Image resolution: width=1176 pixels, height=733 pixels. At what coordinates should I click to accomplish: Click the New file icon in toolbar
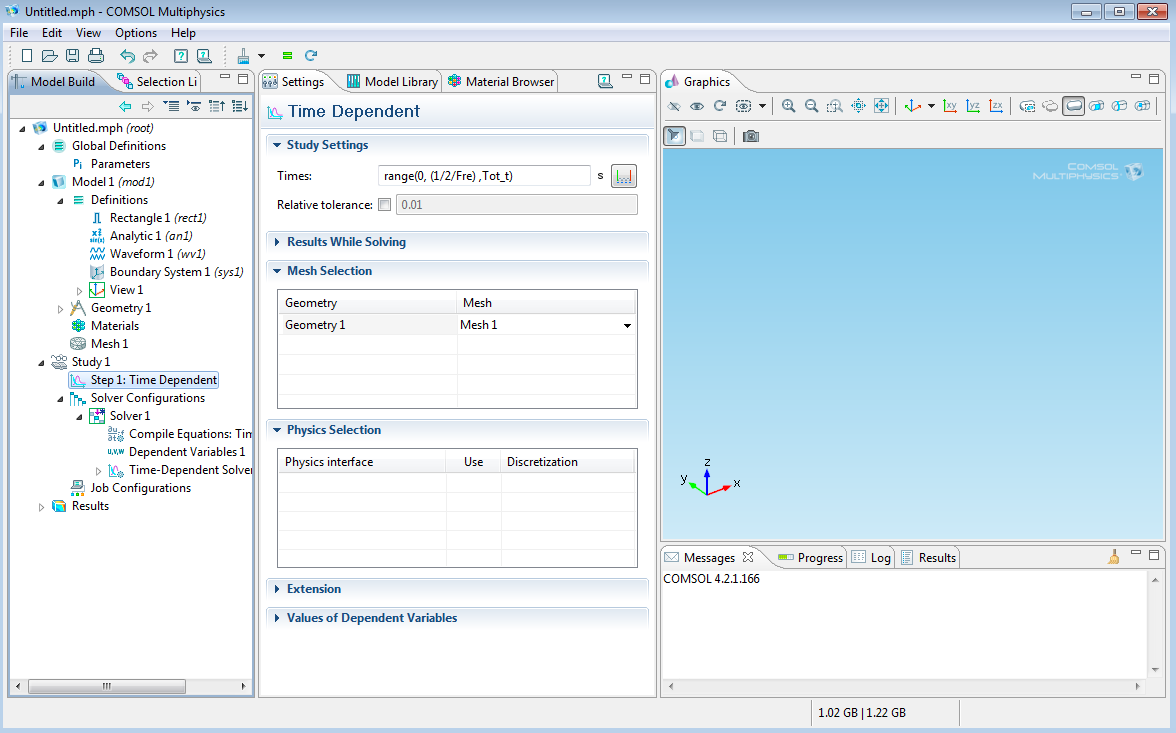click(27, 56)
